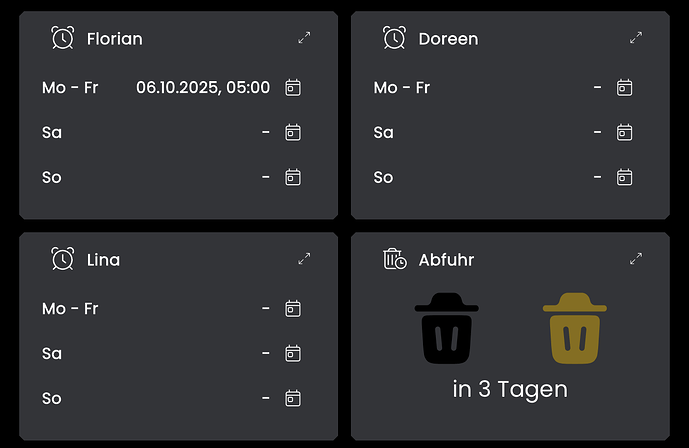Open calendar for Florian's Mo - Fr alarm
The height and width of the screenshot is (448, 689).
(x=293, y=87)
